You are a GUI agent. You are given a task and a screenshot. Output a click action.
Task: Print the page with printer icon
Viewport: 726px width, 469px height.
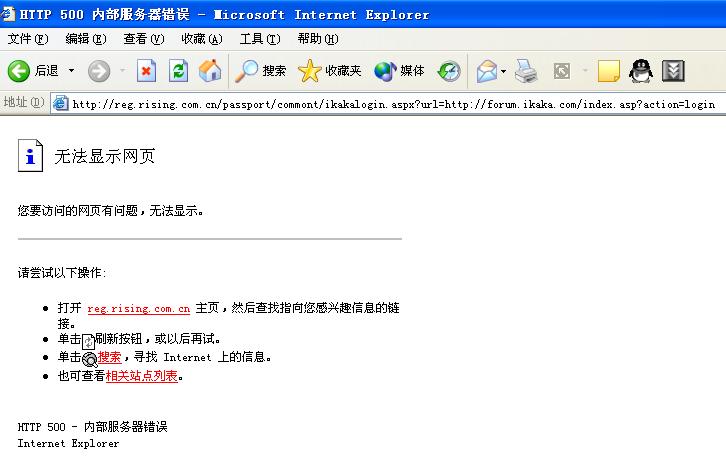[x=526, y=71]
